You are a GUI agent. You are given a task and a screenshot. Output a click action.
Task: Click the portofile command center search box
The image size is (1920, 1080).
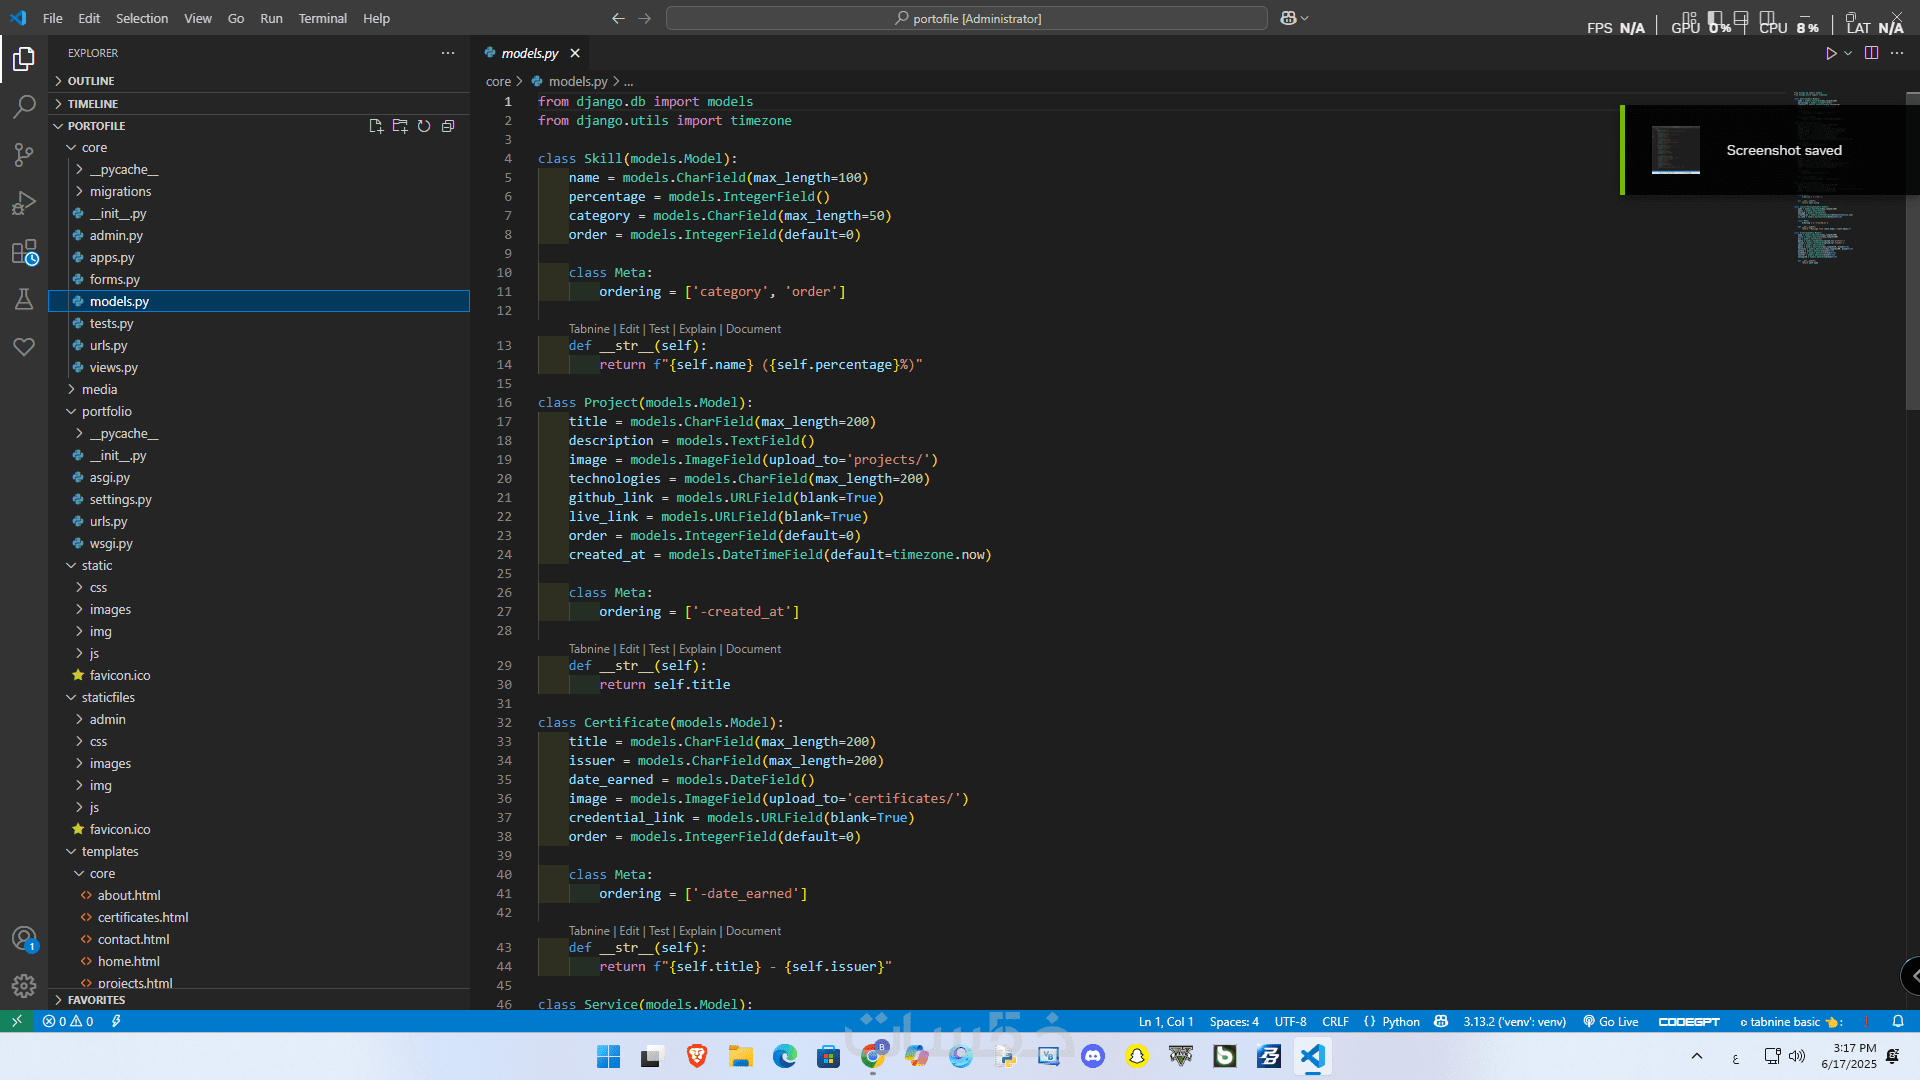click(966, 18)
